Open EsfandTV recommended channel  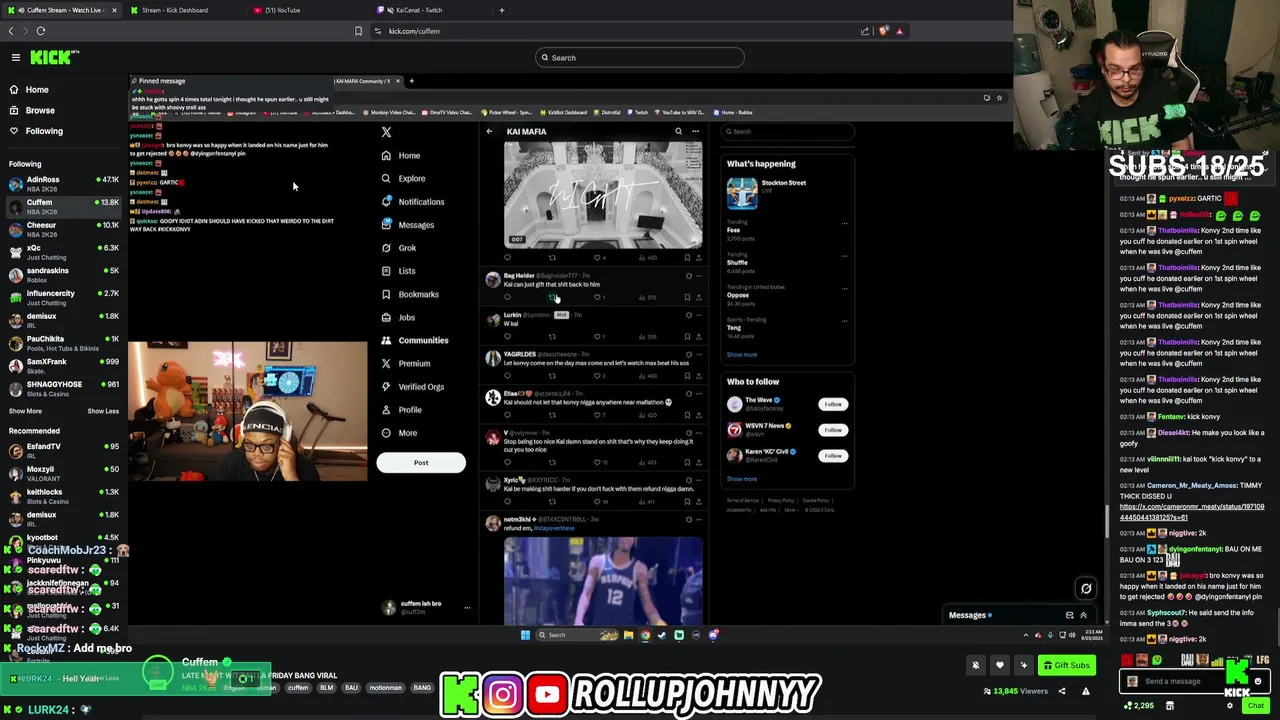point(64,451)
